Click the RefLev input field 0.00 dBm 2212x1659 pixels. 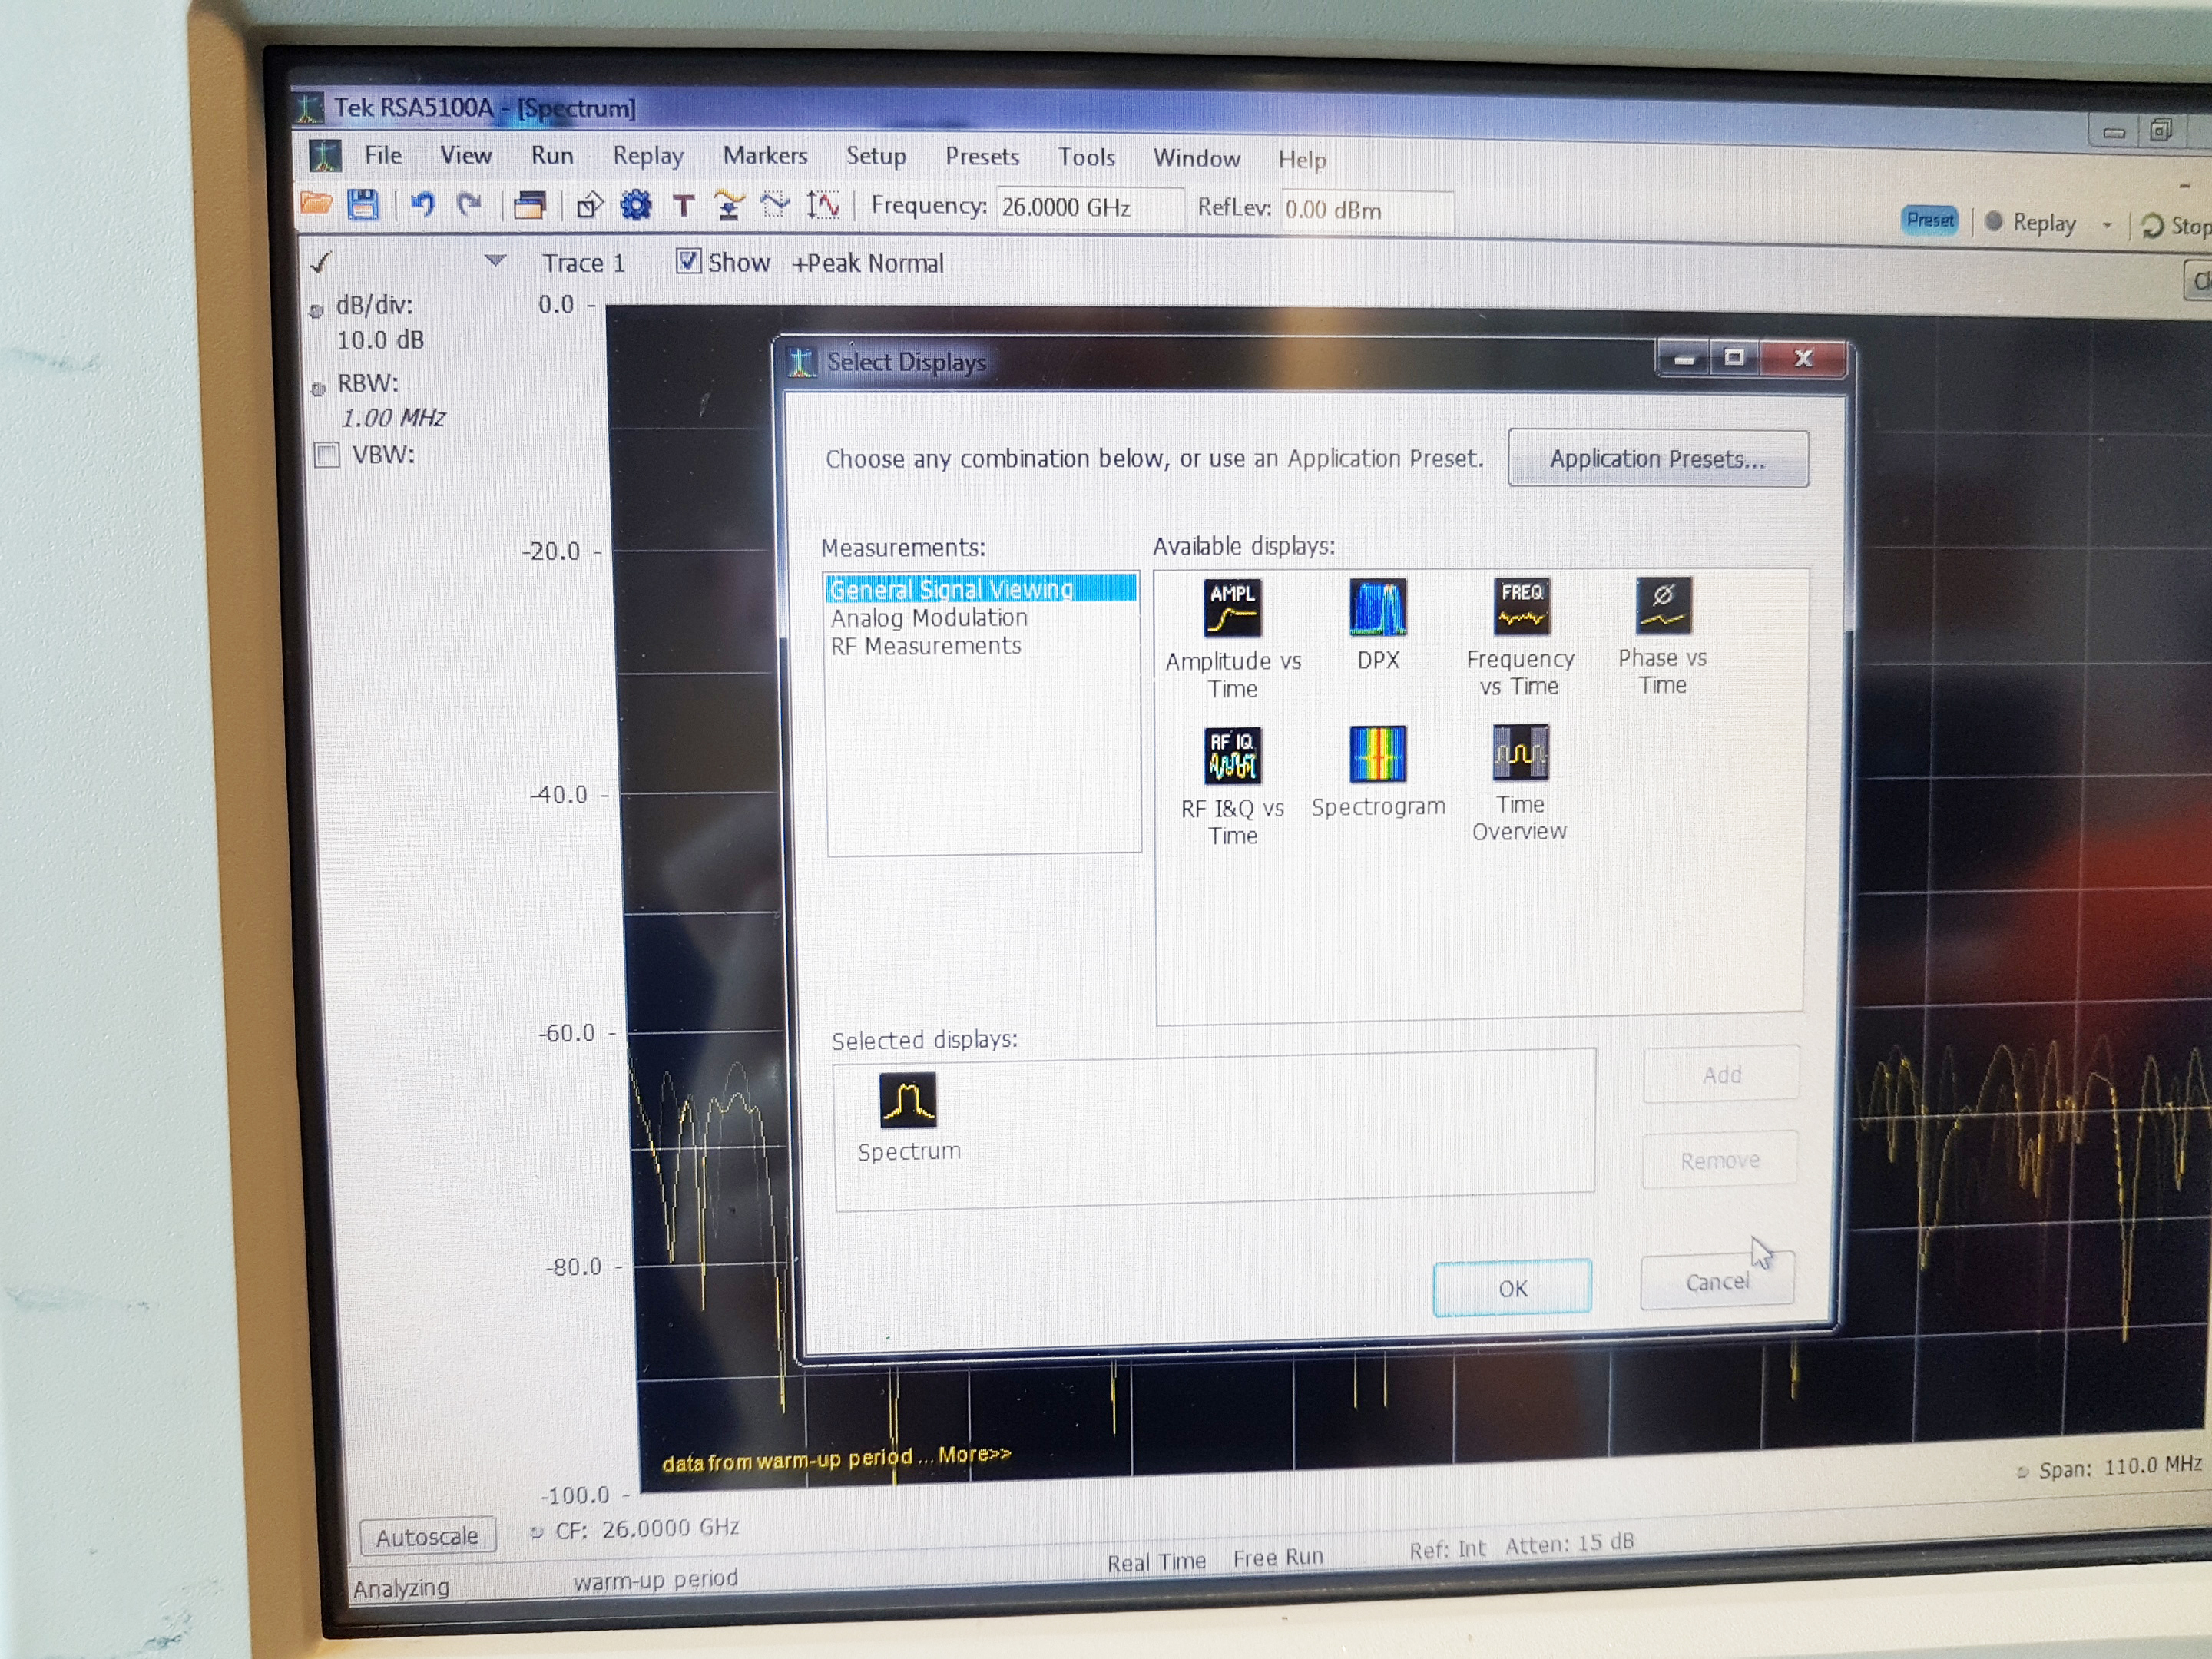[1367, 210]
